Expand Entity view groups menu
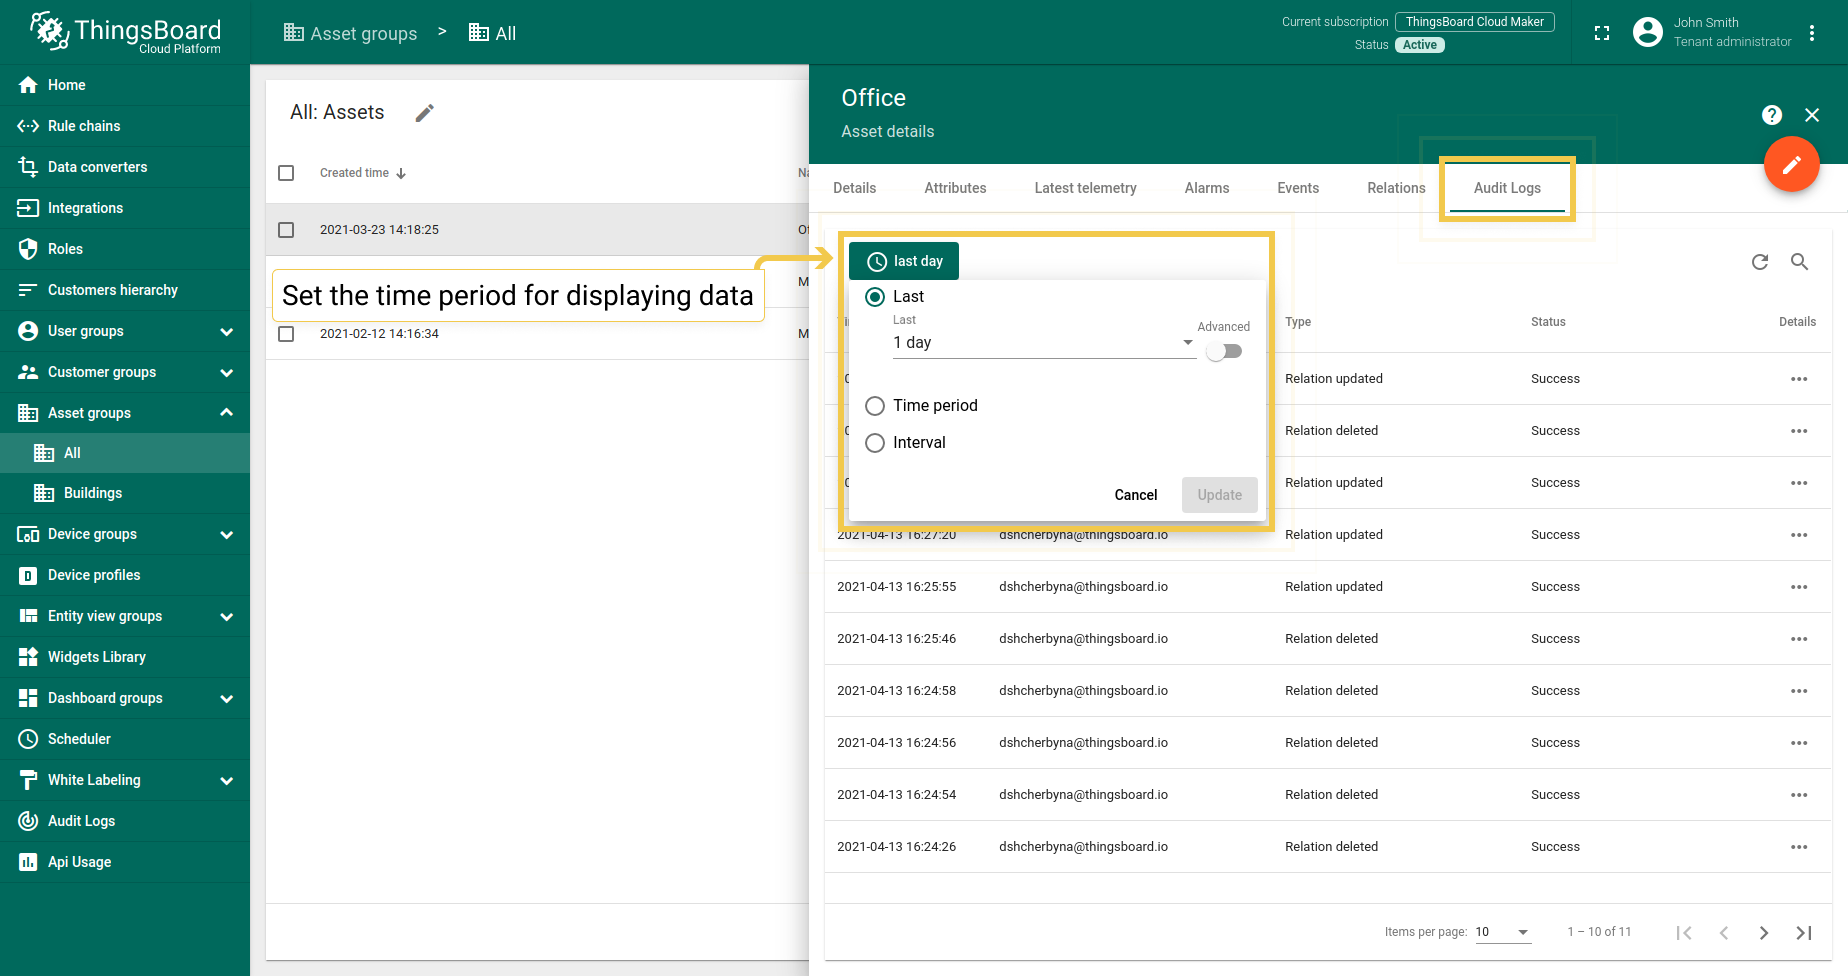 point(227,617)
